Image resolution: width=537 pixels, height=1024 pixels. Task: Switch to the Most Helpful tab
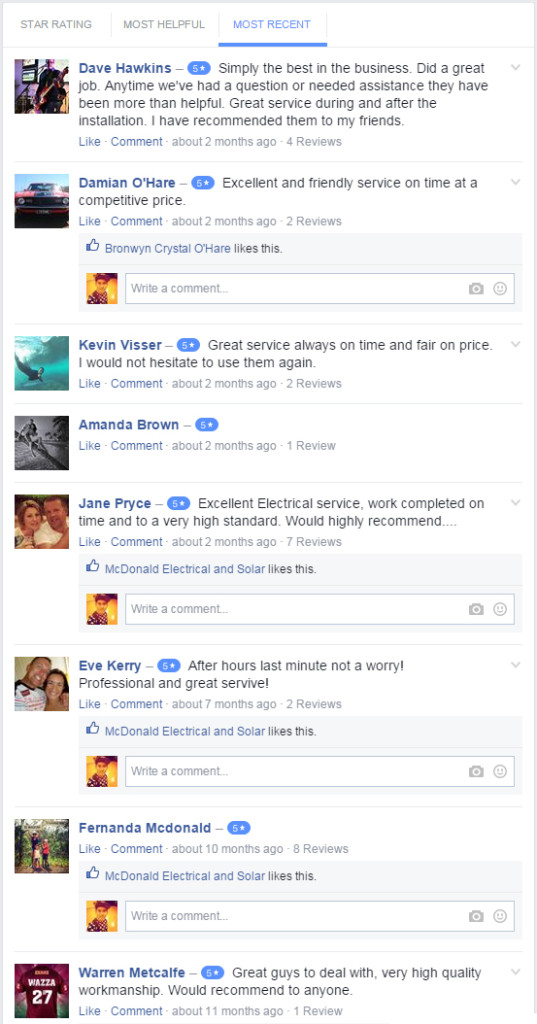pyautogui.click(x=164, y=24)
